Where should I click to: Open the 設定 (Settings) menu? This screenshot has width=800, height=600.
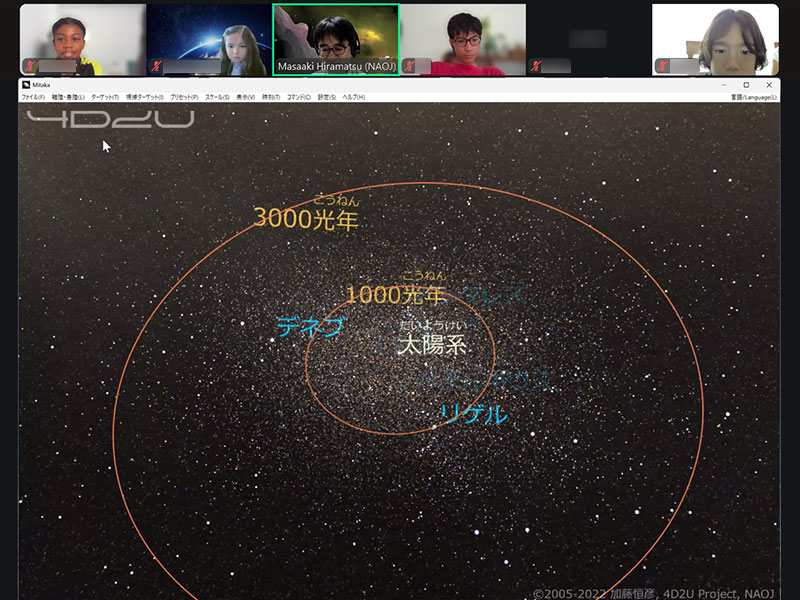point(326,97)
